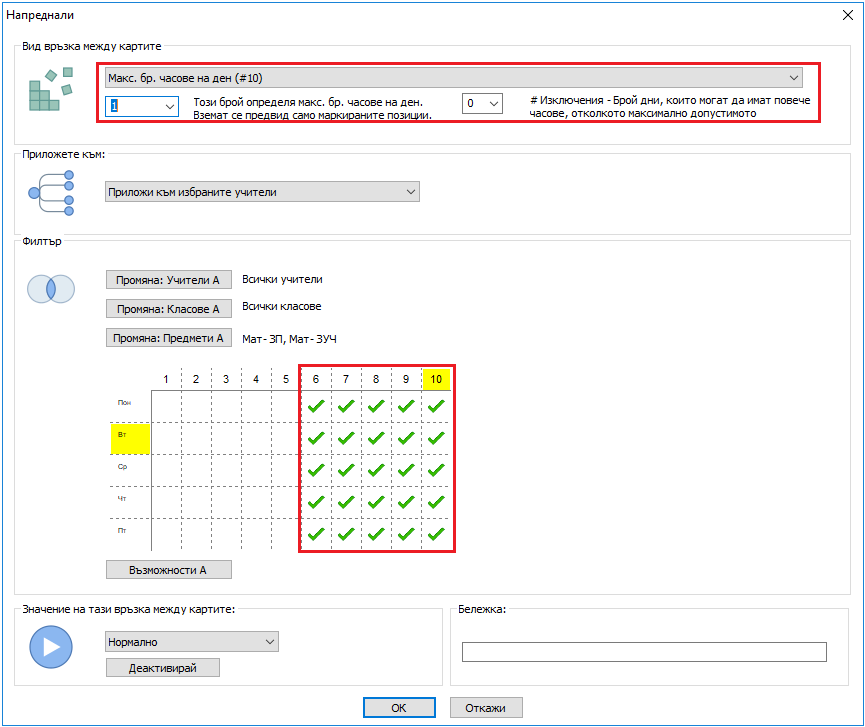
Task: Select the Вт row header
Action: click(x=129, y=438)
